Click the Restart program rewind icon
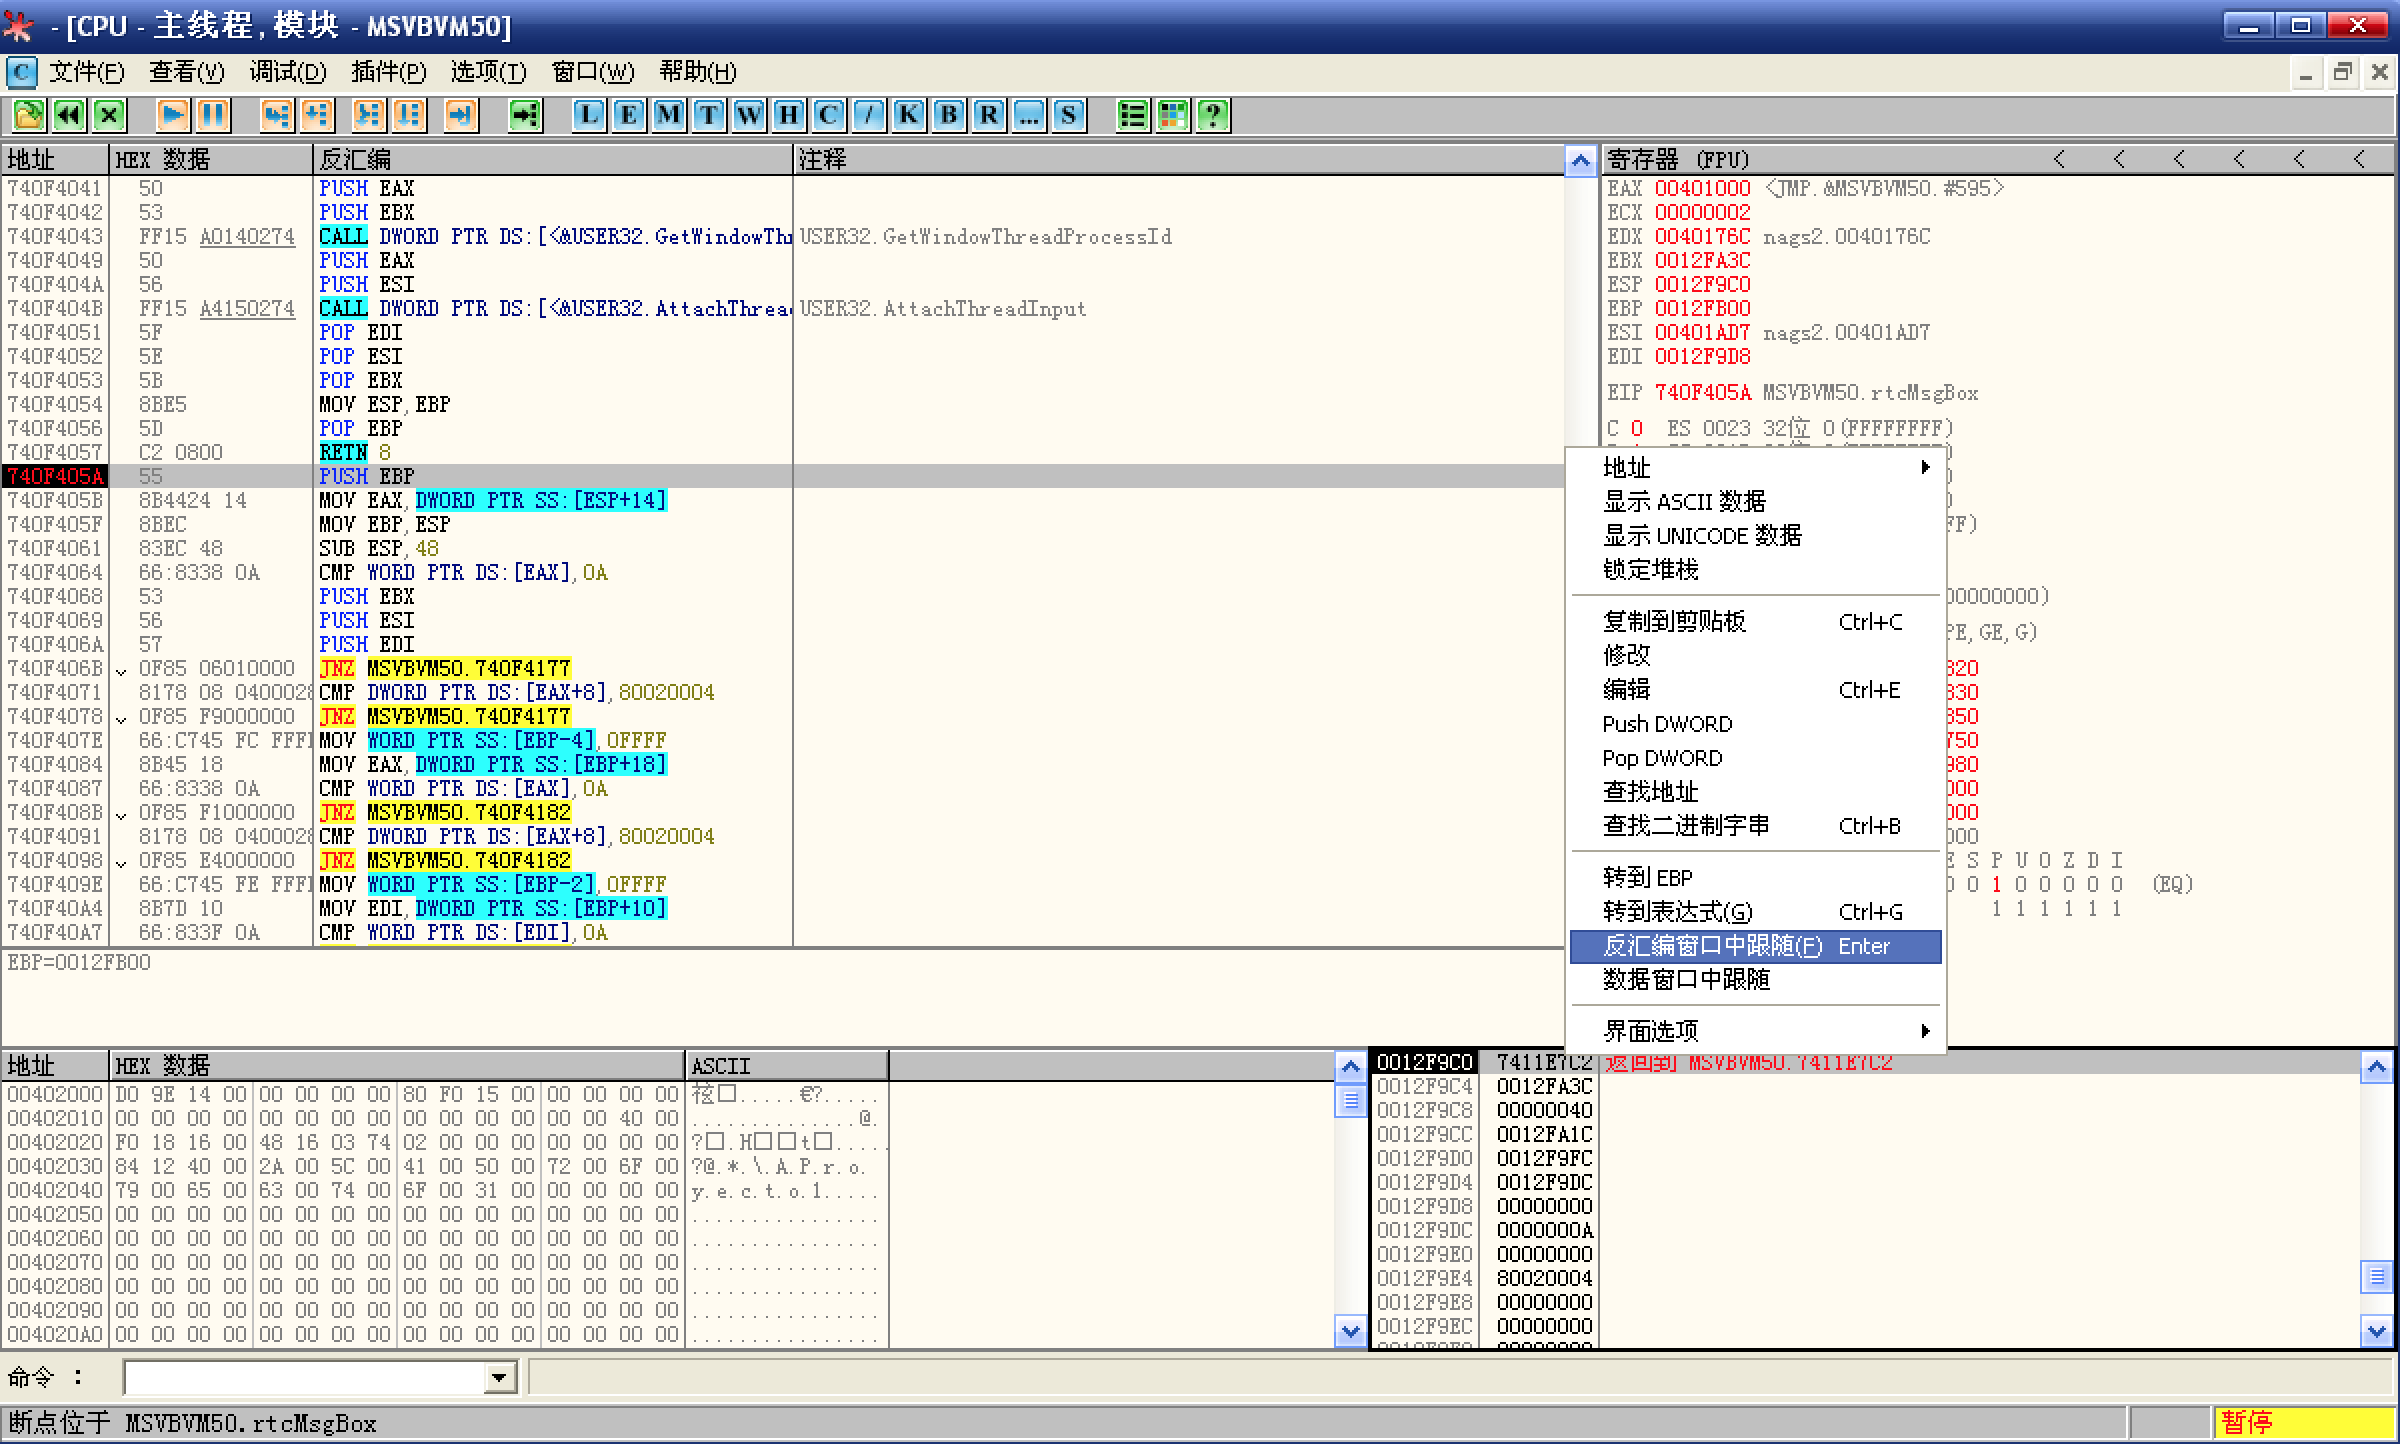This screenshot has height=1444, width=2400. (x=68, y=115)
